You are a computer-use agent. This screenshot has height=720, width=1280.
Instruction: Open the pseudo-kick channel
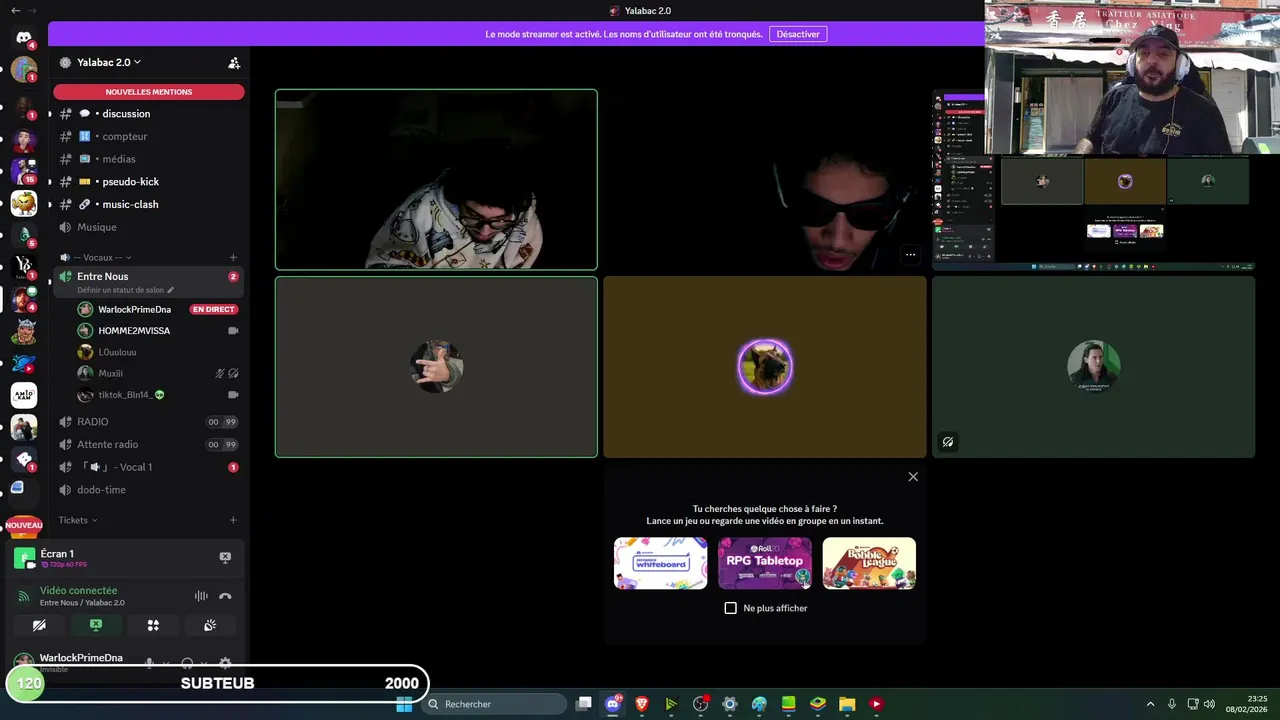tap(149, 182)
